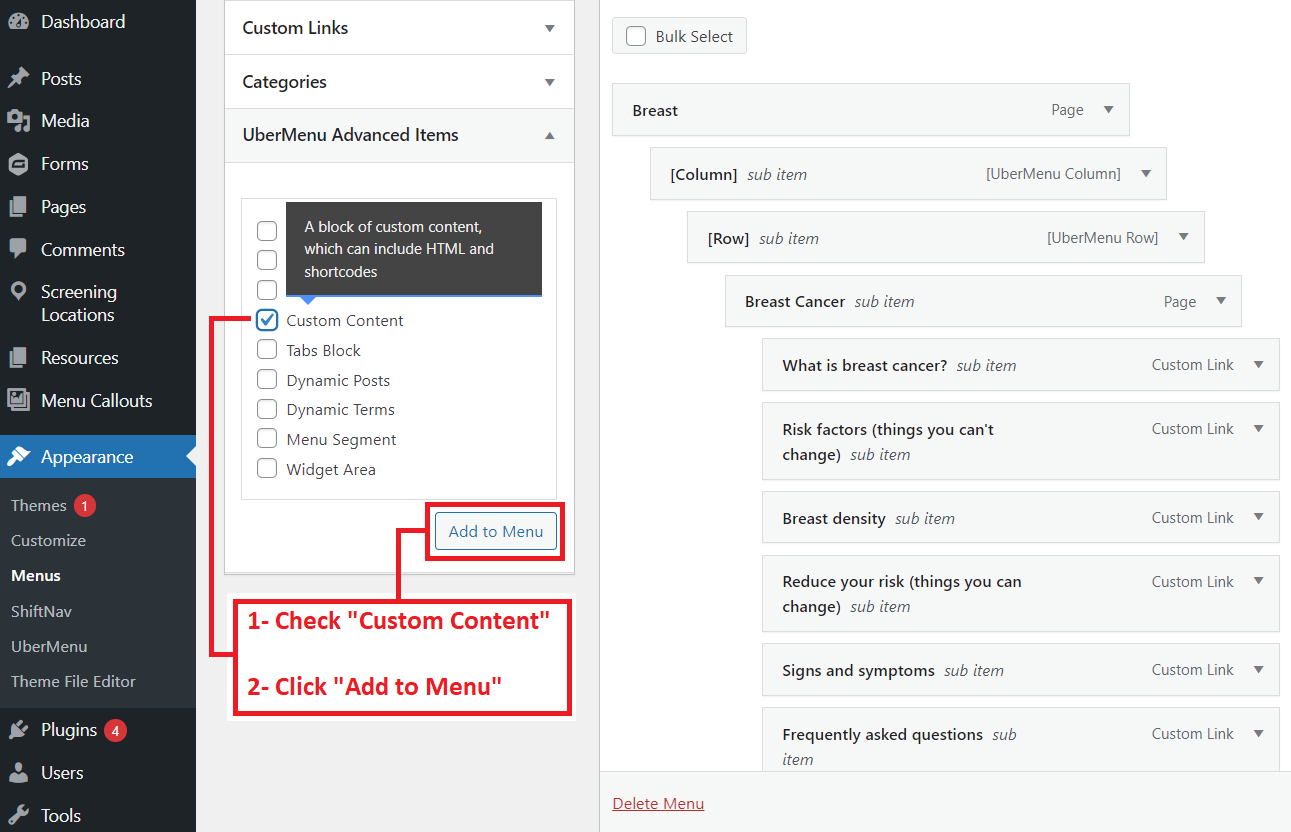Image resolution: width=1291 pixels, height=832 pixels.
Task: Expand the Breast page menu item
Action: tap(1108, 110)
